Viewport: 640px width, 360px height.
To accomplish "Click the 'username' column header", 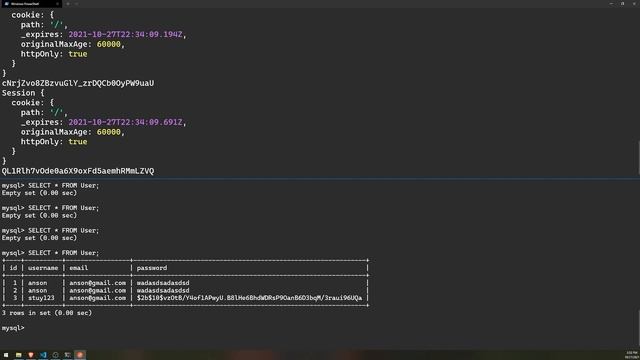I will pos(43,268).
